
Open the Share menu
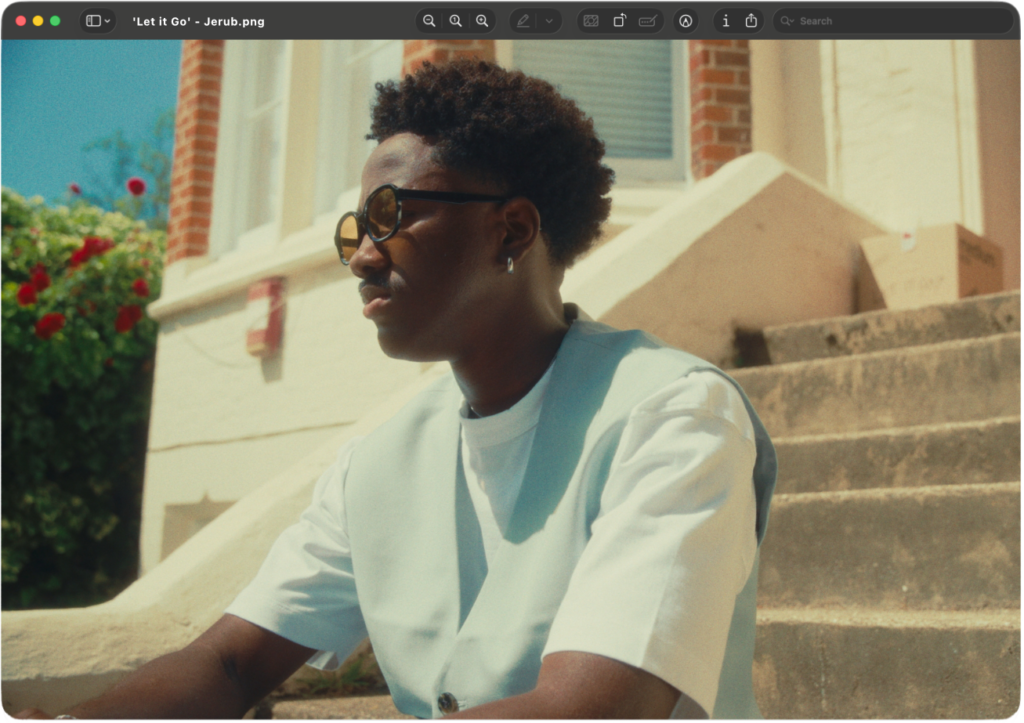tap(751, 21)
